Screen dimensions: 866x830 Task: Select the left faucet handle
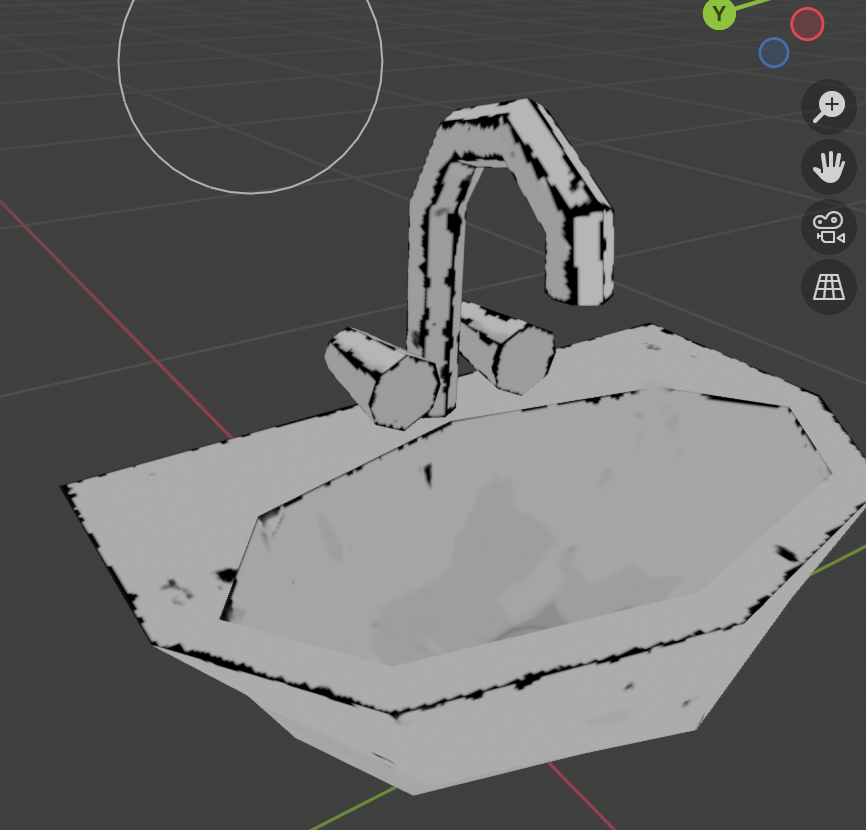383,378
